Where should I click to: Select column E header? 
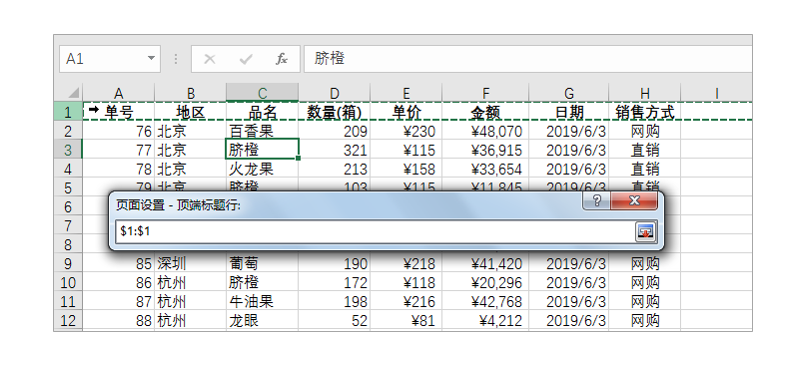(406, 93)
